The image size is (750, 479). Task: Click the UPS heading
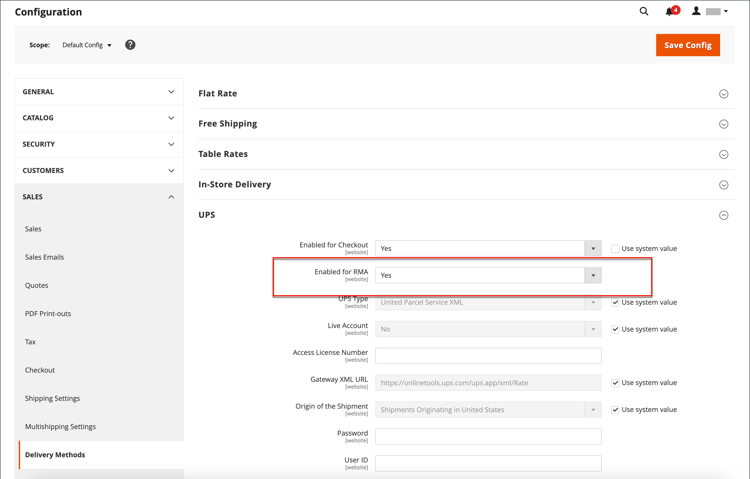(207, 215)
